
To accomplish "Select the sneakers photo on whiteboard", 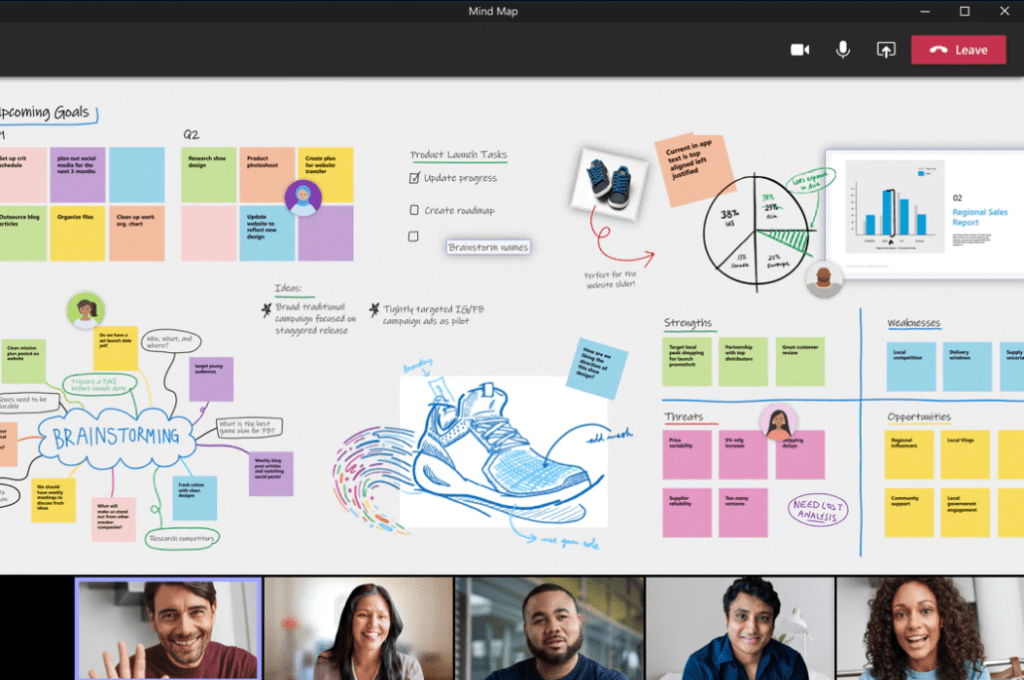I will click(608, 183).
